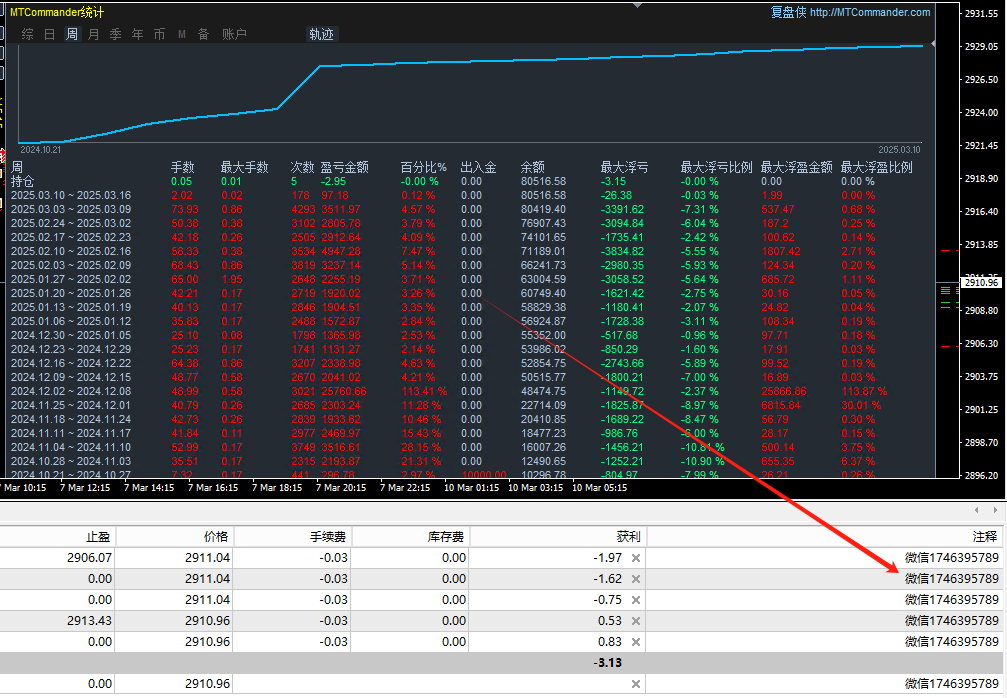This screenshot has height=698, width=1007.
Task: Close the order with profit -1.62
Action: [x=636, y=579]
